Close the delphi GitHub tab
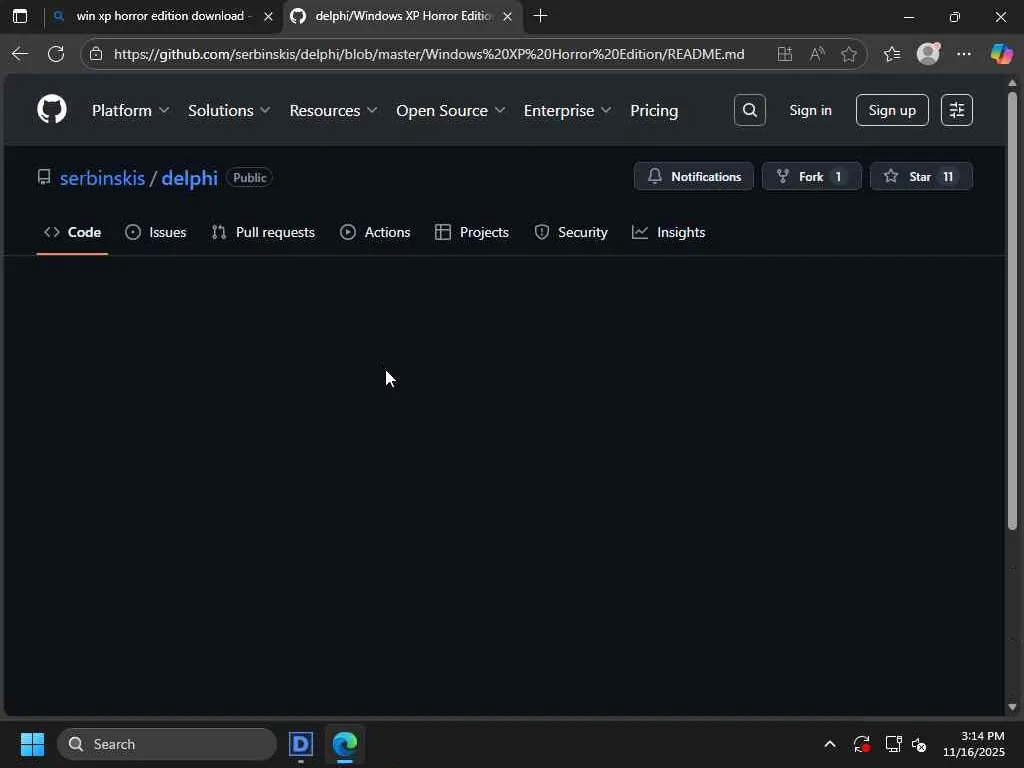Viewport: 1024px width, 768px height. coord(507,16)
